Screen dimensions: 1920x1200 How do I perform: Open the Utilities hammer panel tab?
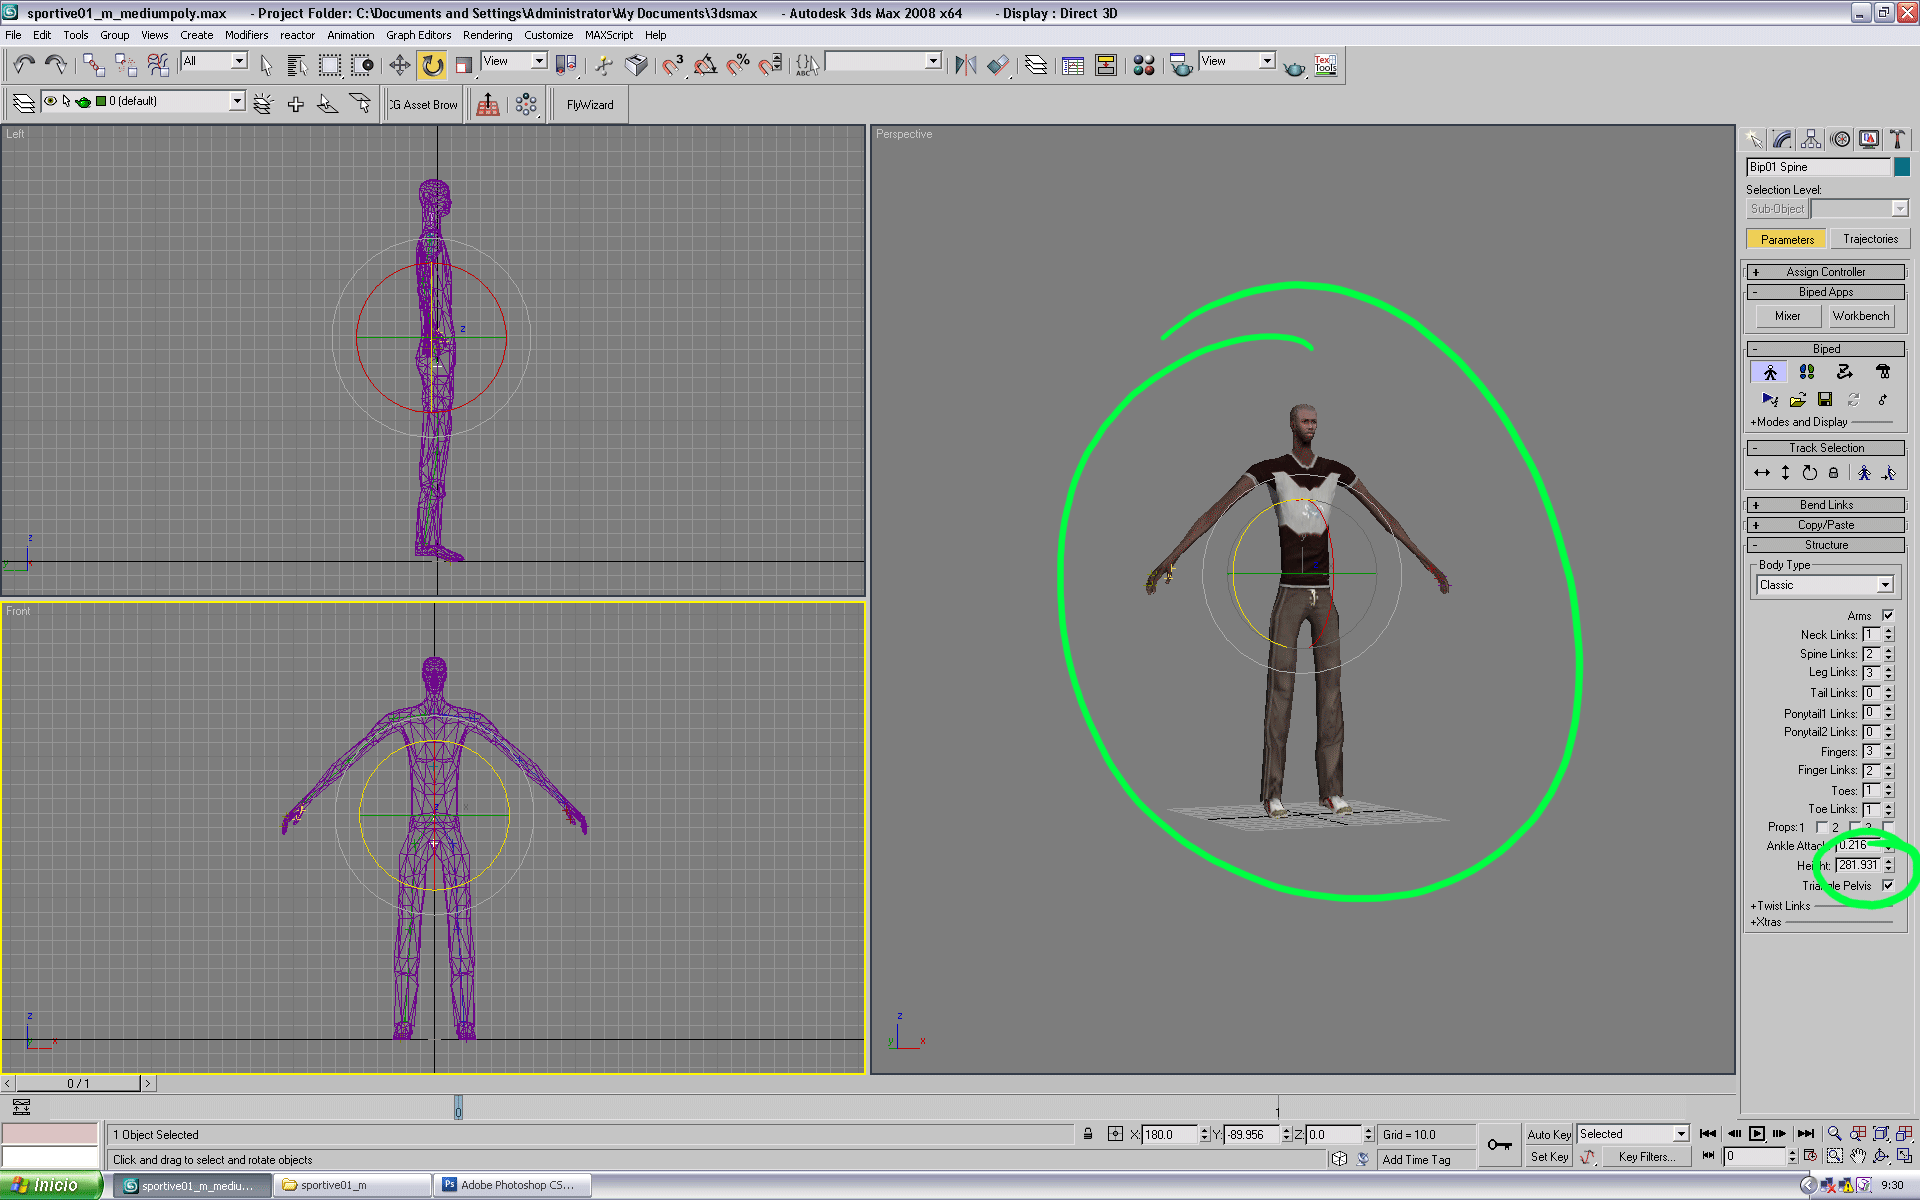(1897, 139)
